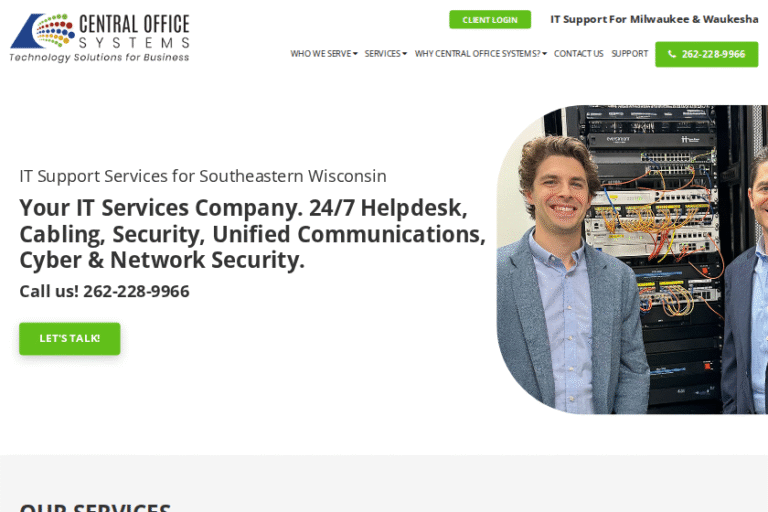The width and height of the screenshot is (768, 512).
Task: Expand the Who We Serve dropdown
Action: point(324,53)
